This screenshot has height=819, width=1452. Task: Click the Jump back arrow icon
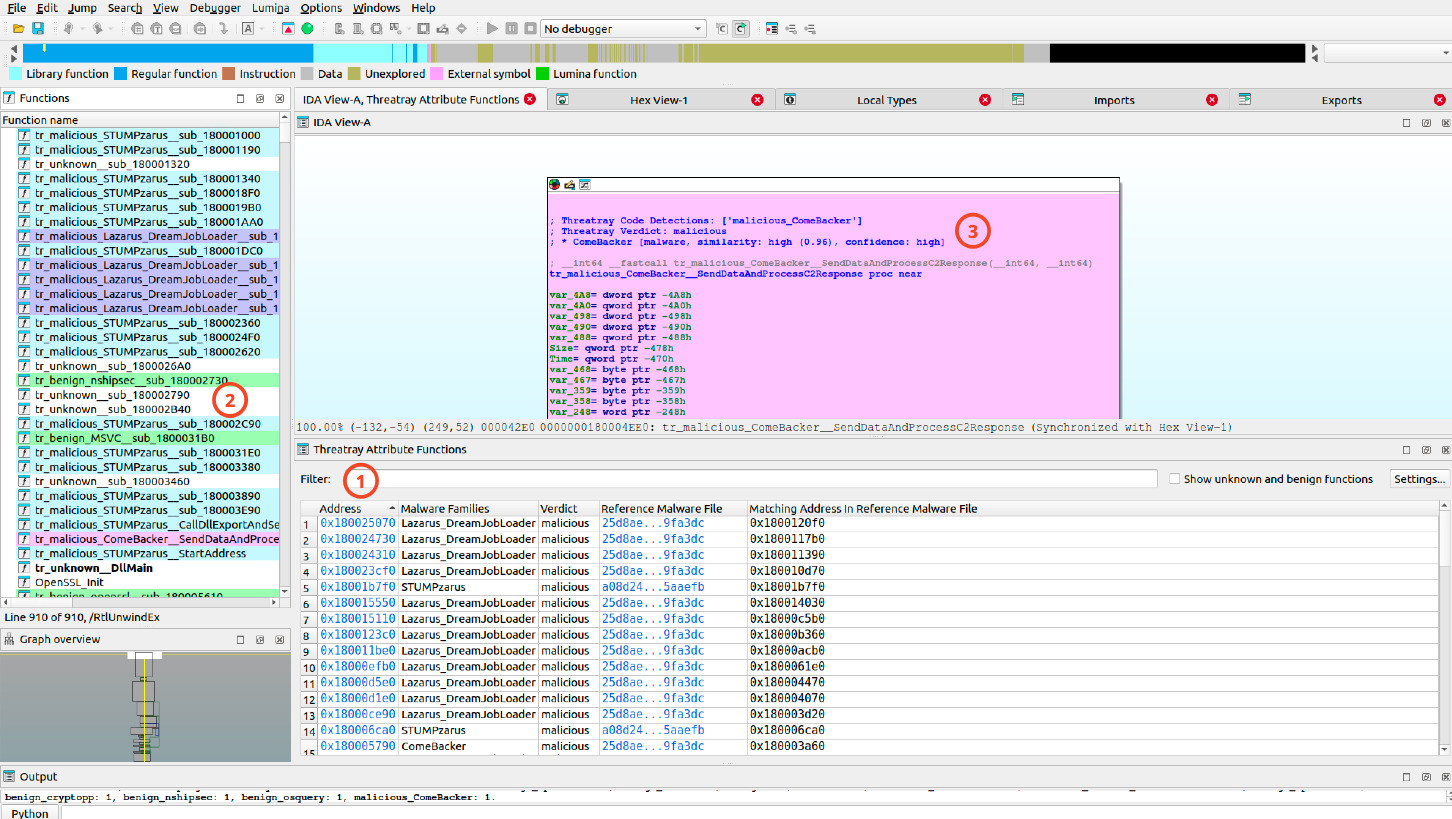(69, 29)
